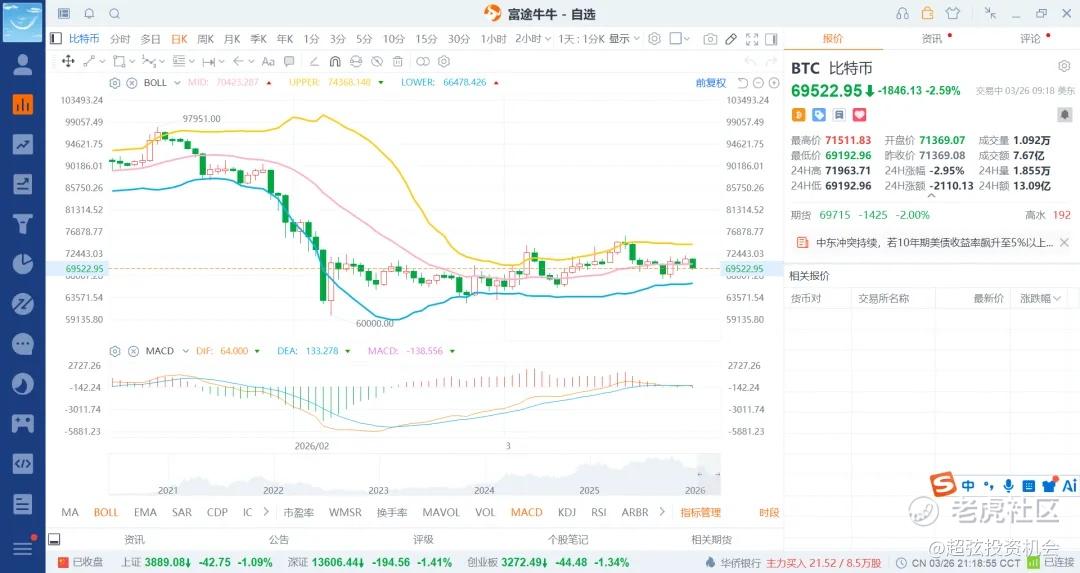This screenshot has width=1080, height=573.
Task: Toggle the layout checkbox in chart toolbar
Action: click(677, 39)
